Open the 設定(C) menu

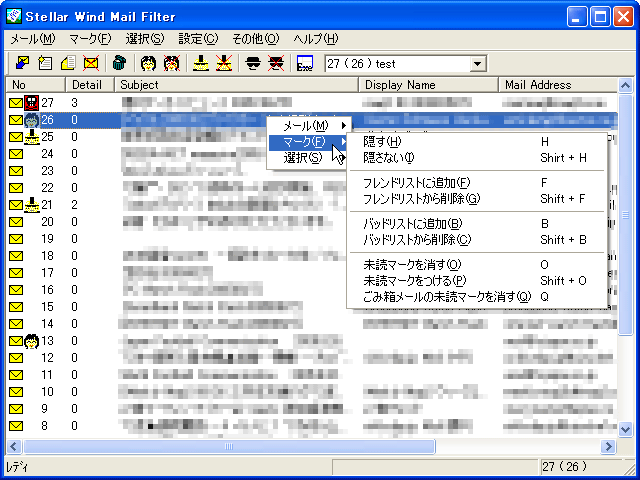tap(198, 39)
